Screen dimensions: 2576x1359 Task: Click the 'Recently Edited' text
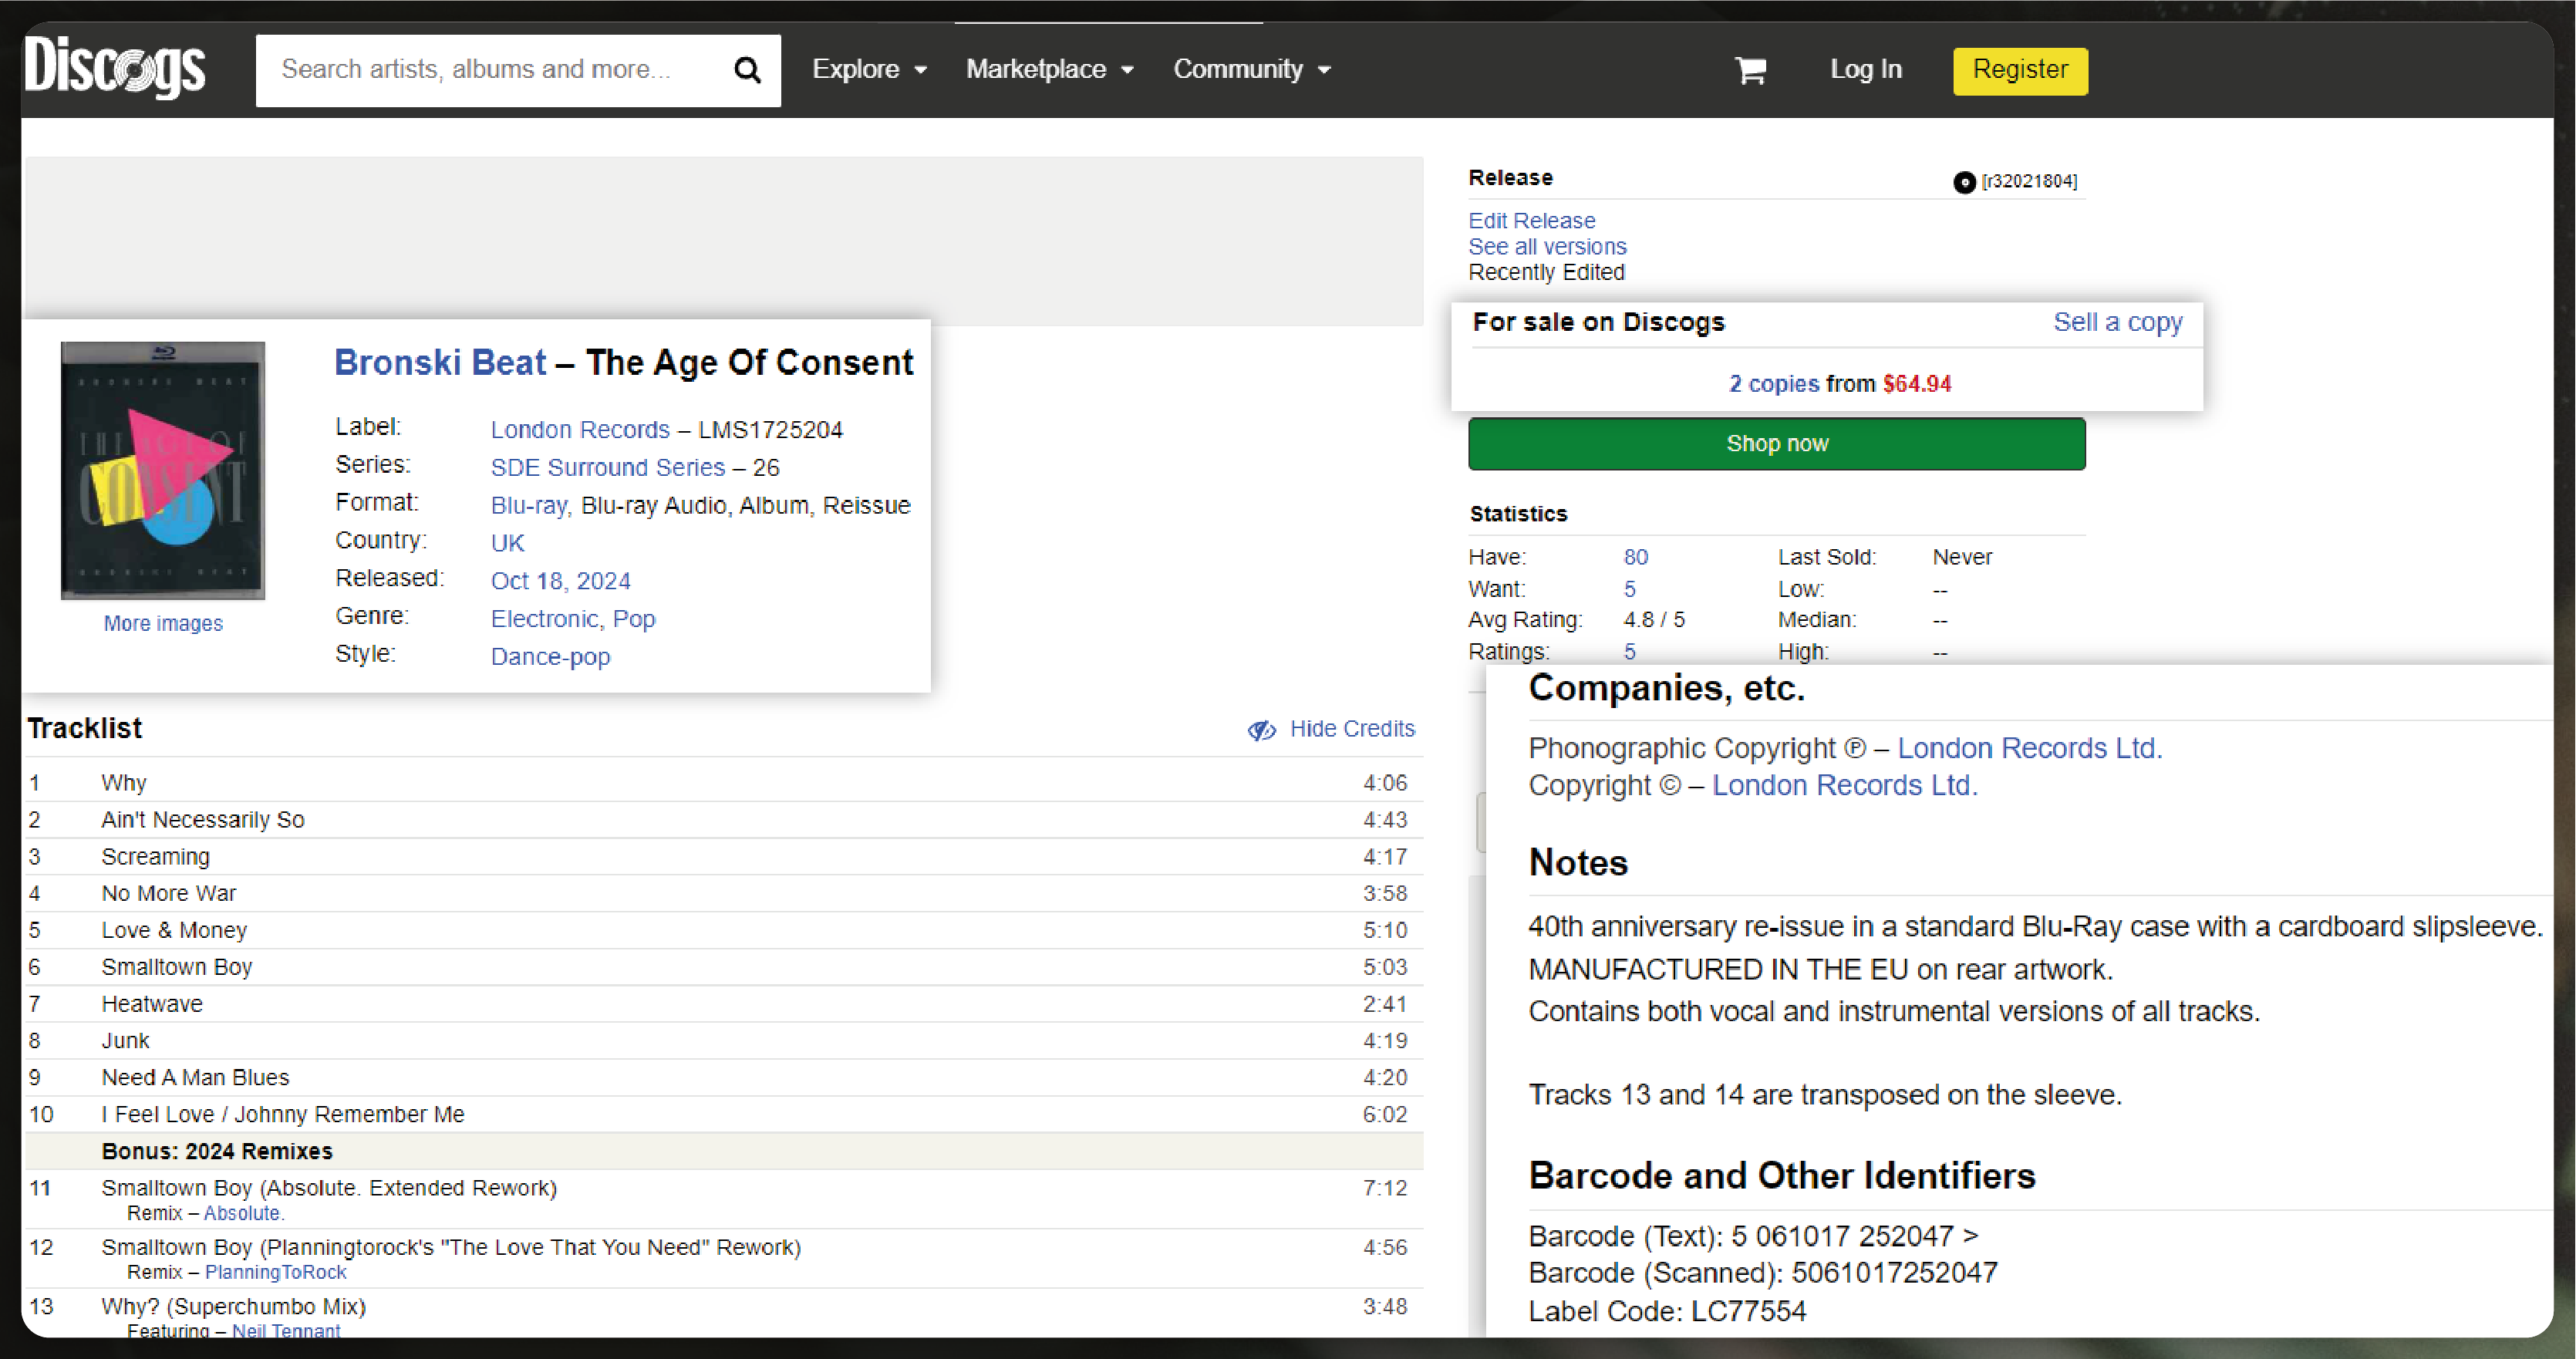tap(1546, 272)
